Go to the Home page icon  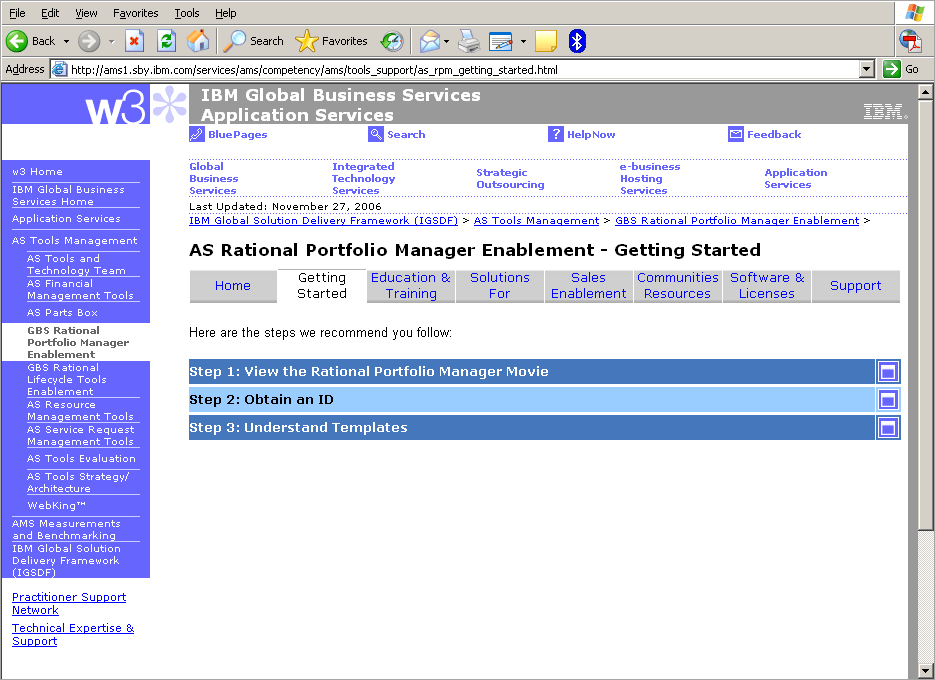click(198, 41)
